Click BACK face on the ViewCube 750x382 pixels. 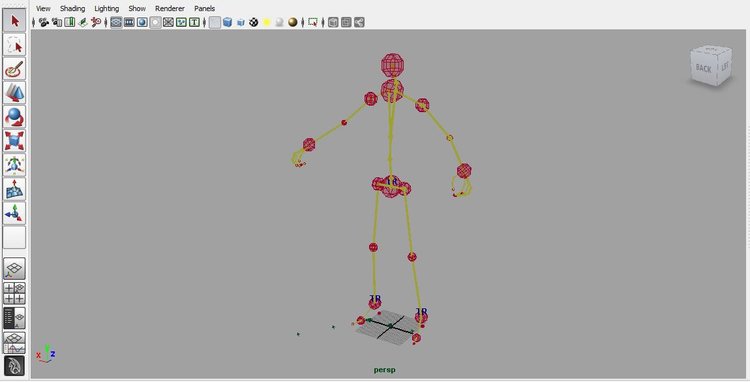703,68
